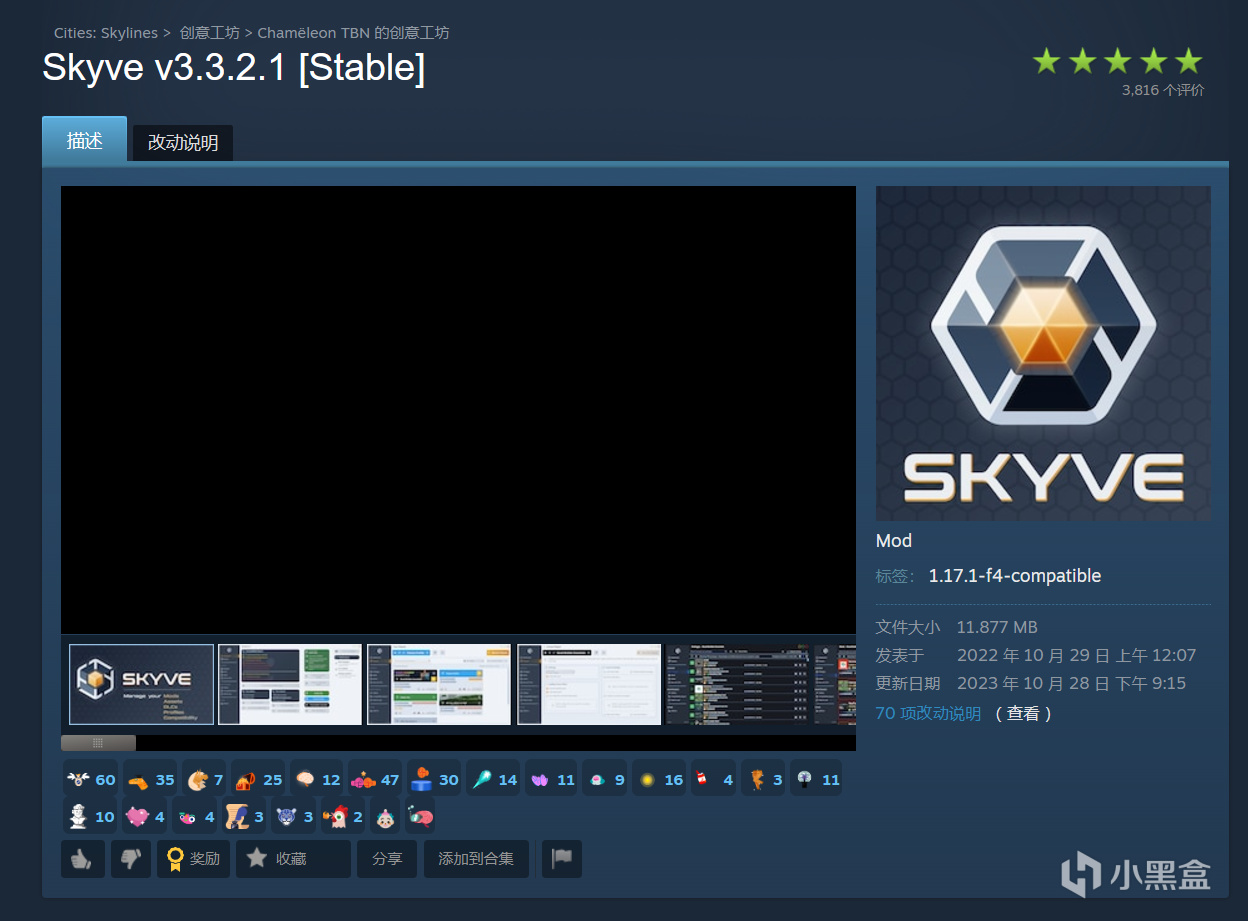Click the chicken award badge showing 2

point(343,816)
